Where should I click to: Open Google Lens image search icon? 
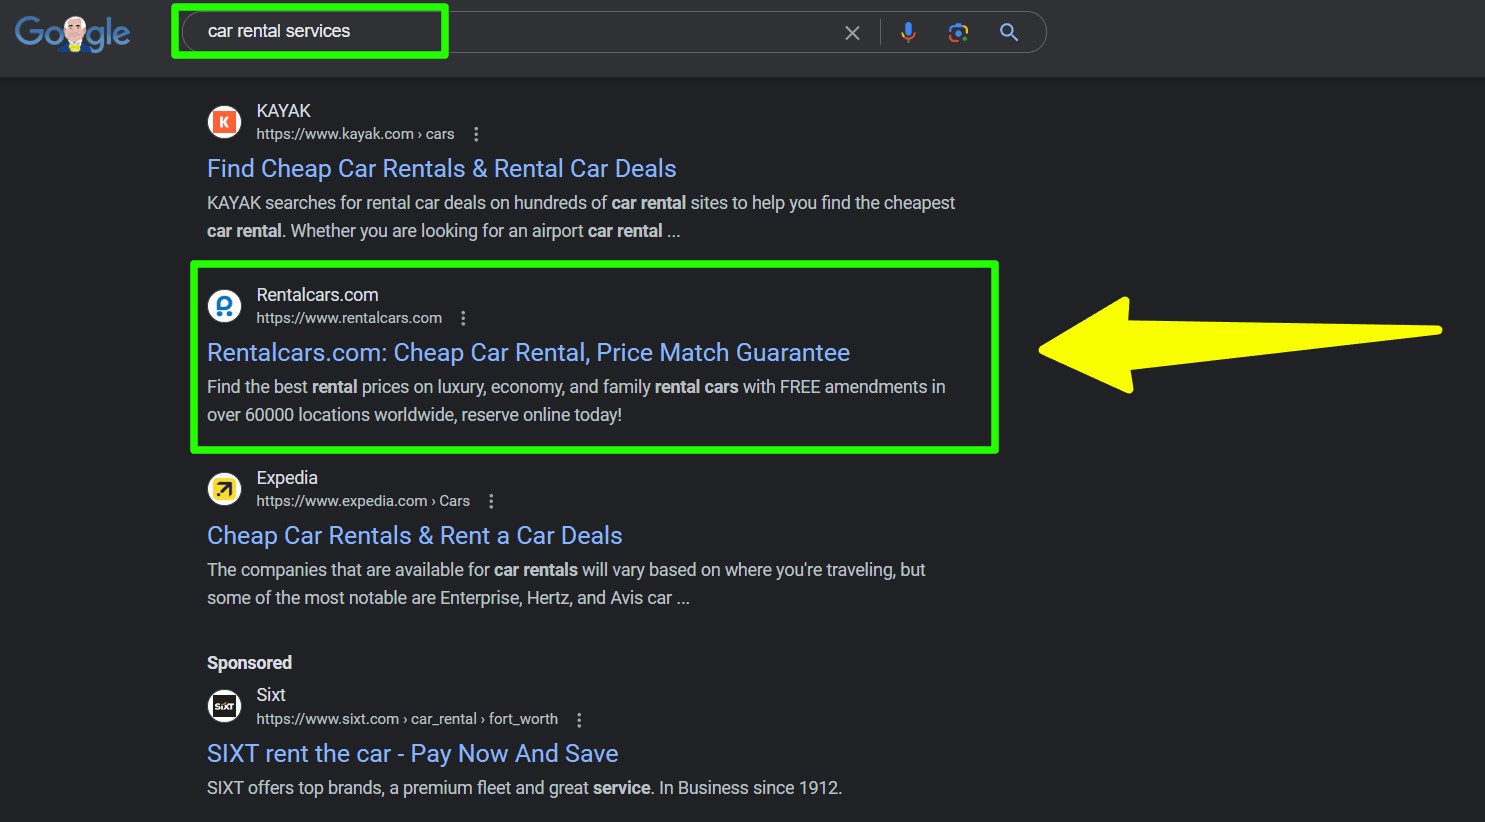pos(958,32)
